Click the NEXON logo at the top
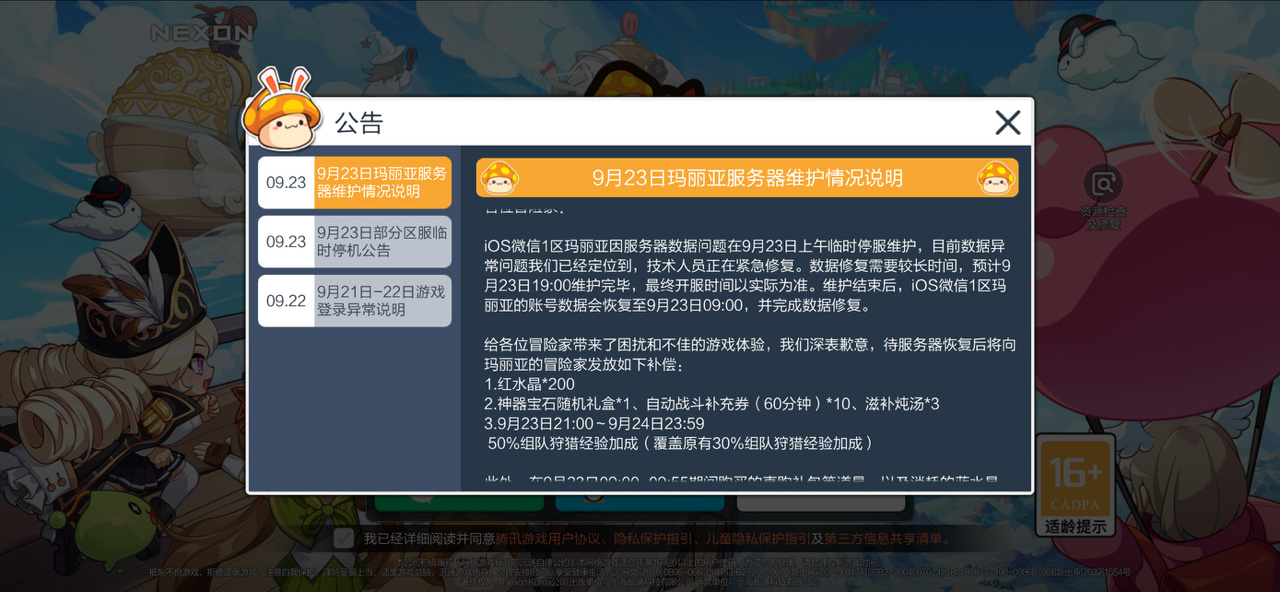 (x=201, y=33)
